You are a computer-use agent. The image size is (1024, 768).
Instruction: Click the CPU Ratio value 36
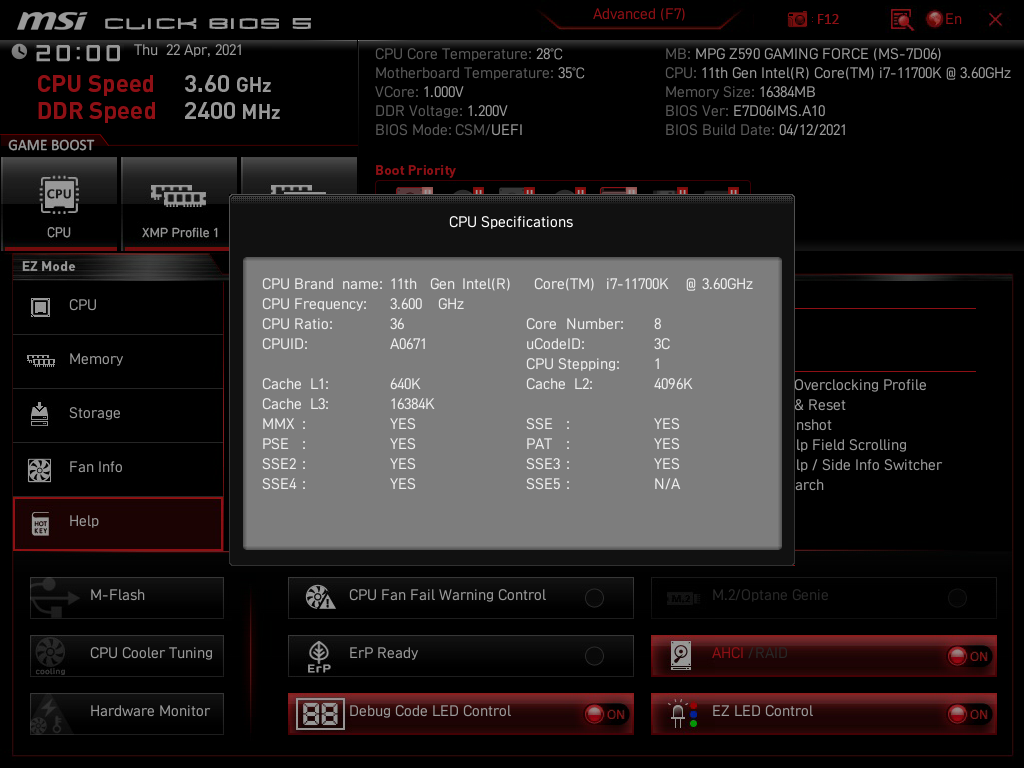397,324
